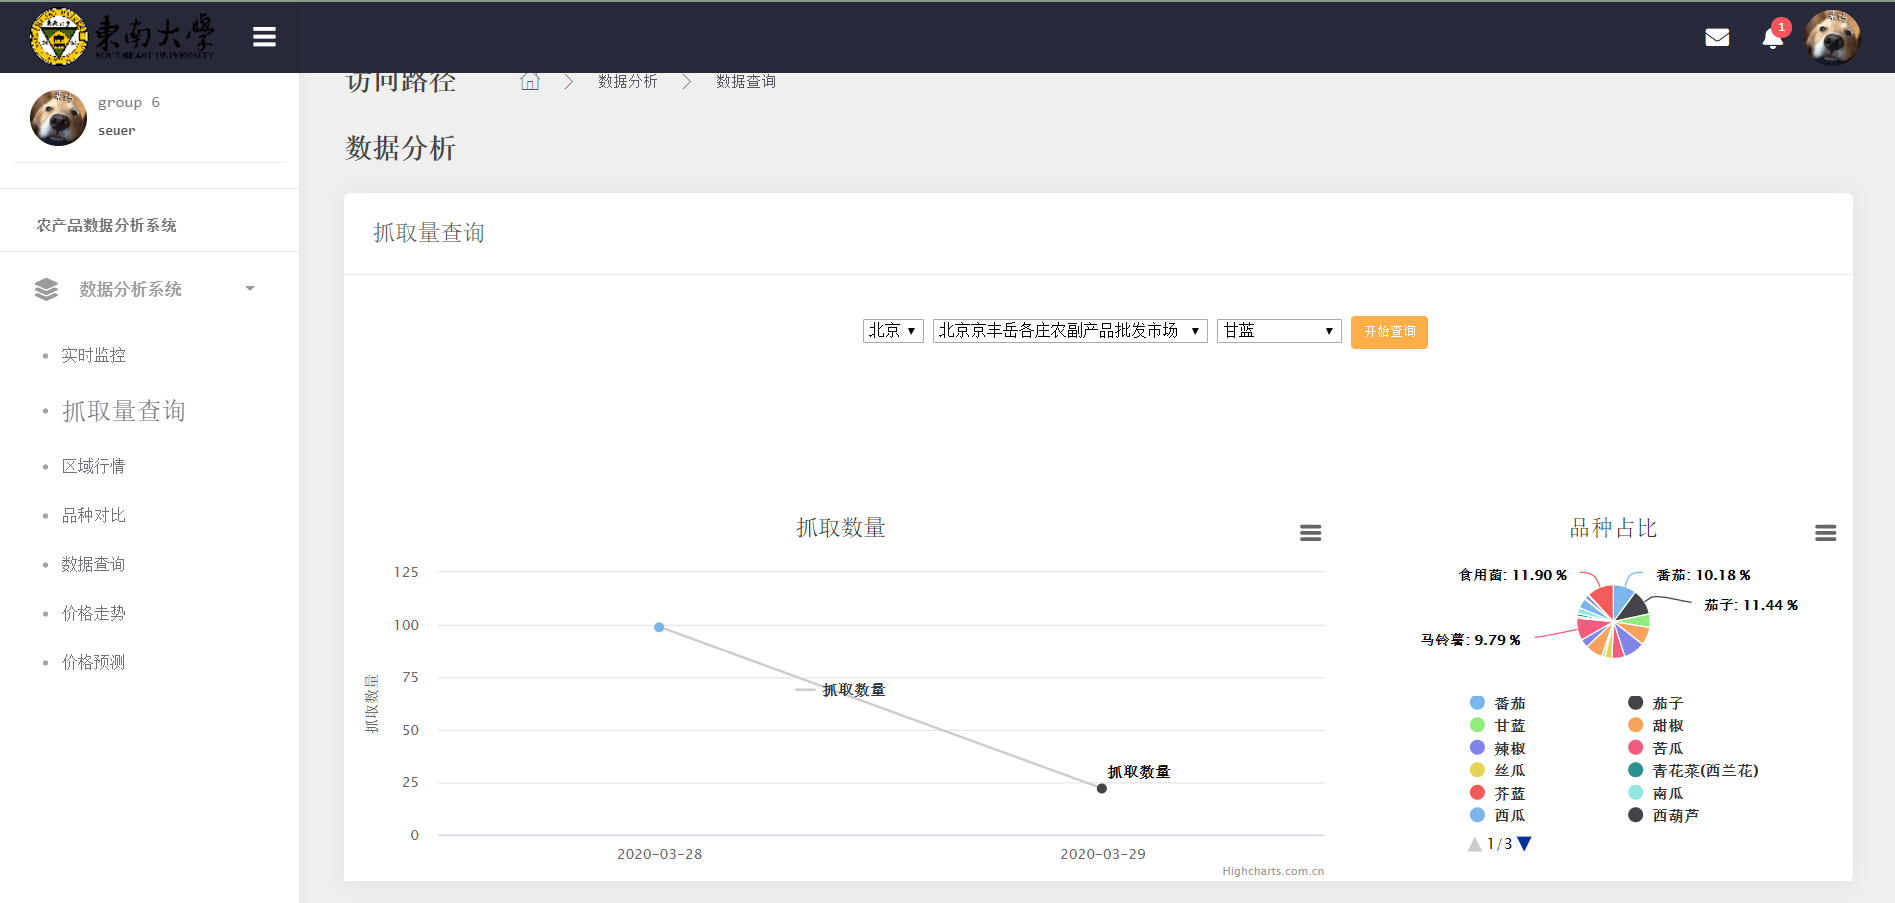Click the 农产品数据分析系统 sidebar heading
The image size is (1895, 903).
coord(107,225)
